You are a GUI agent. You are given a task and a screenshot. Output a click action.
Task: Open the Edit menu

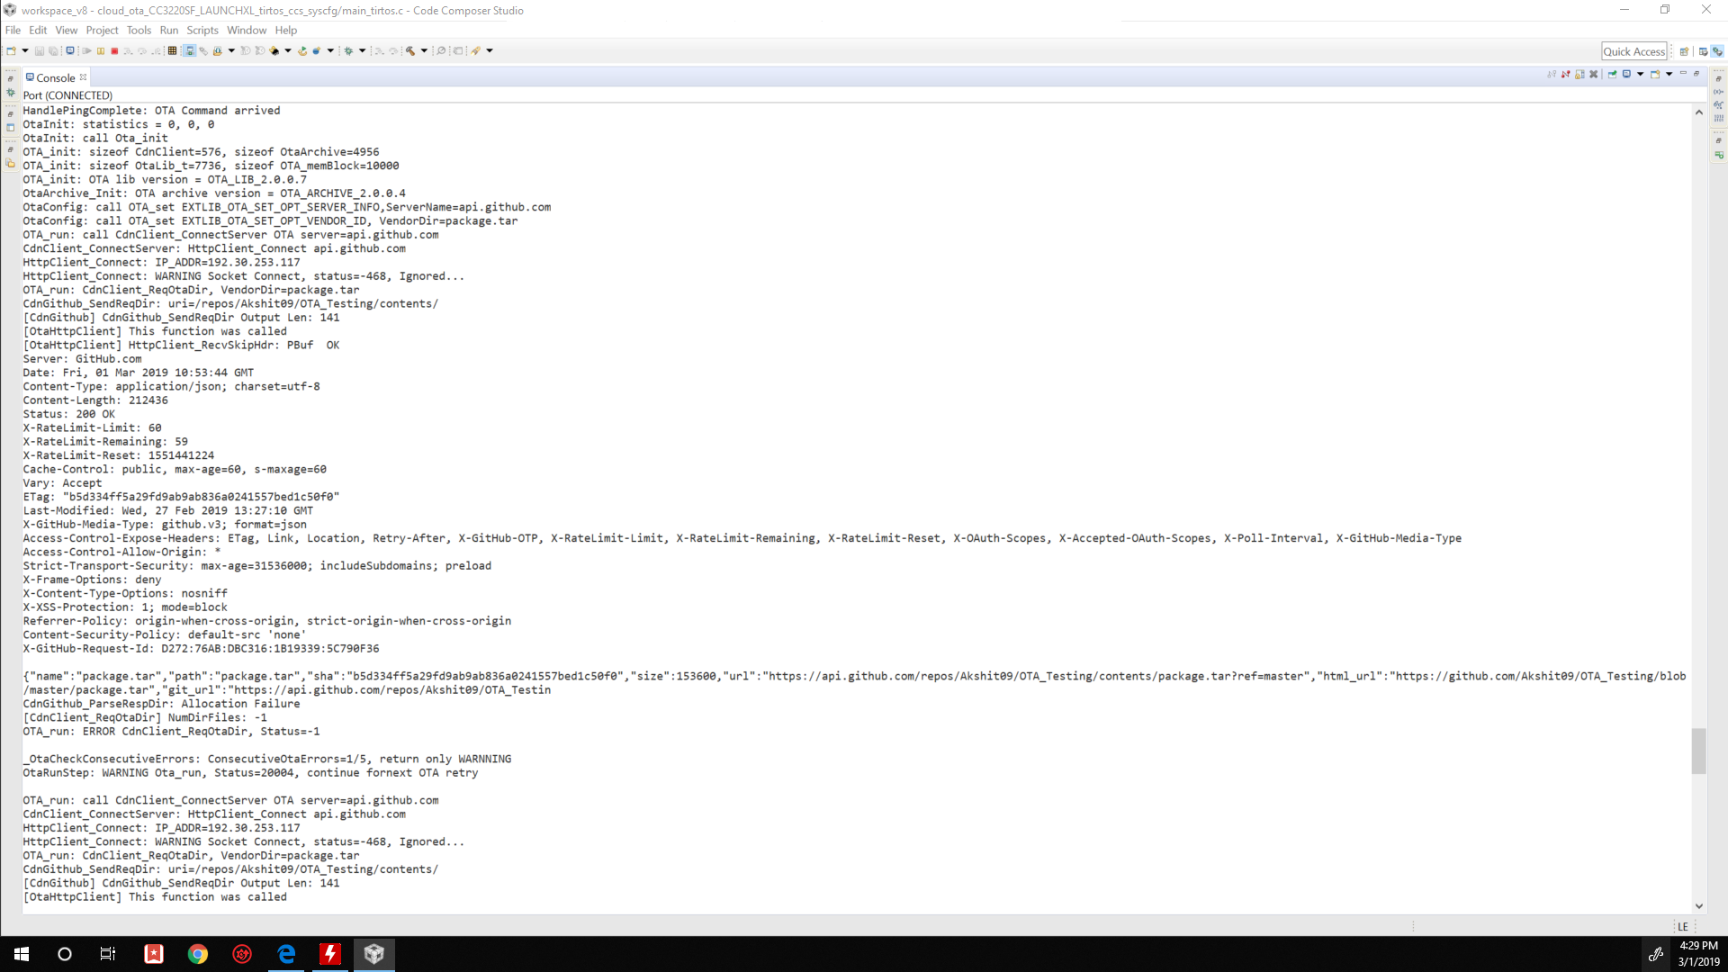pyautogui.click(x=38, y=30)
